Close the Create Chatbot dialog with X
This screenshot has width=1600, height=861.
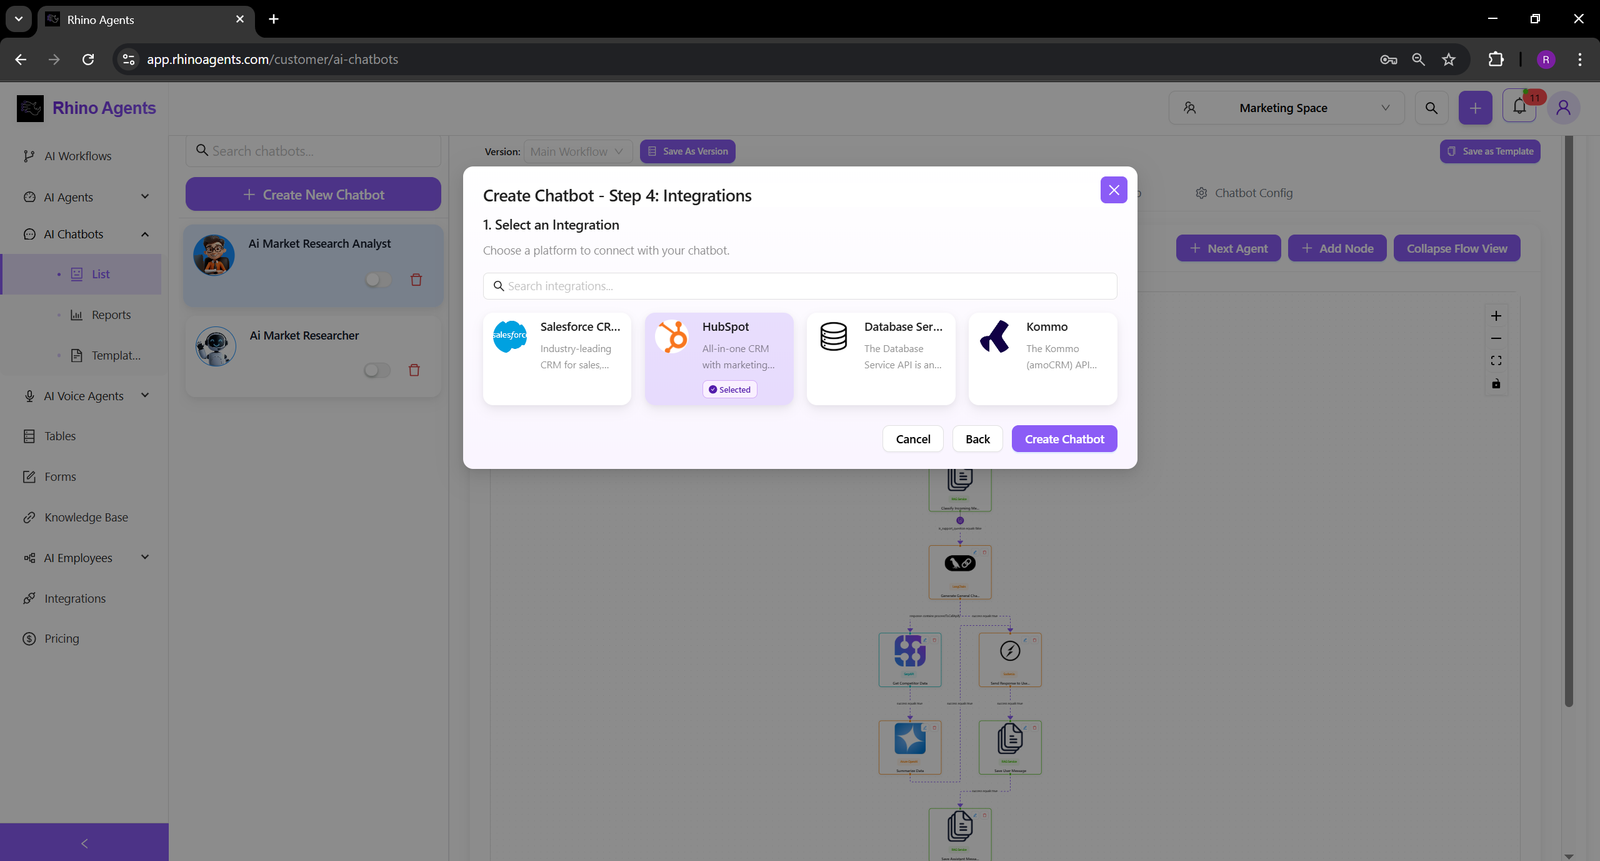coord(1114,190)
